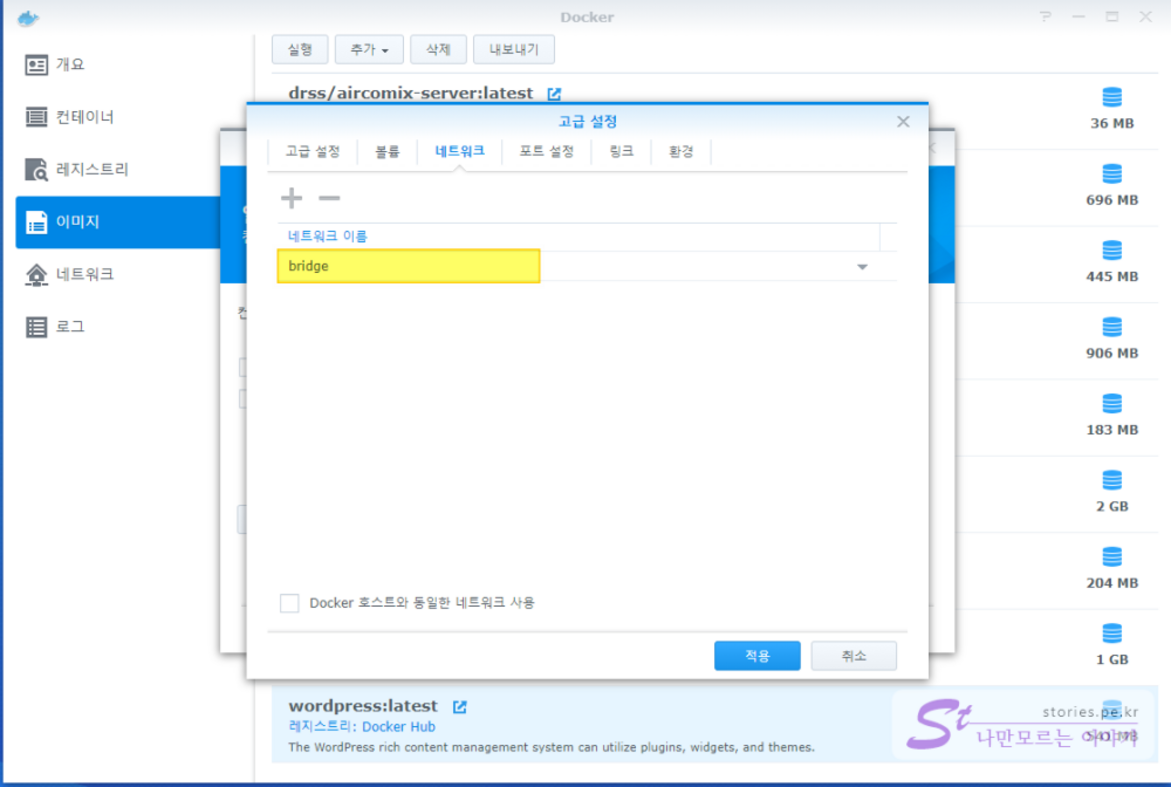Open the 추가 dropdown button
Viewport: 1171px width, 787px height.
[x=369, y=49]
